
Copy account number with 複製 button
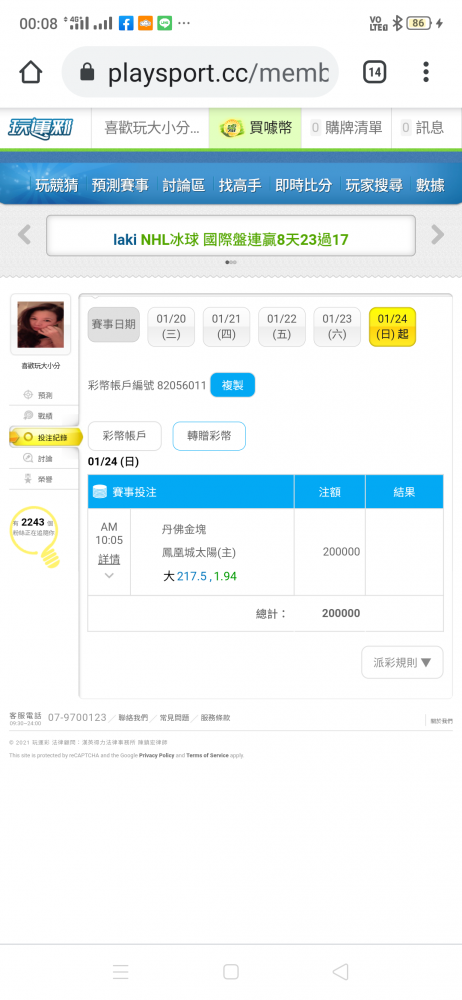point(232,385)
